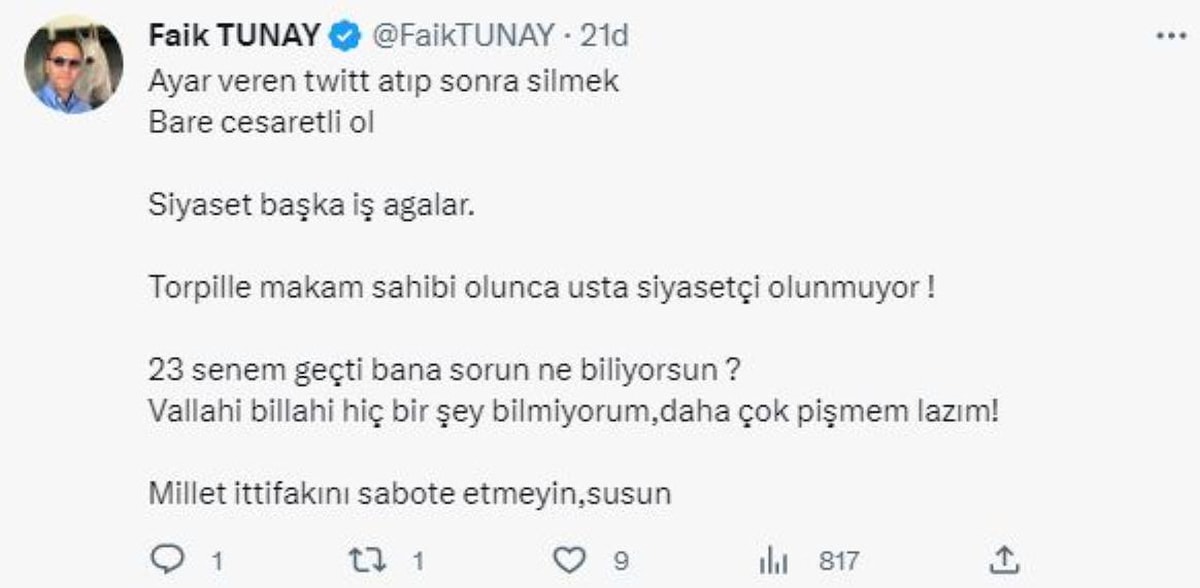The width and height of the screenshot is (1200, 588).
Task: Open the view analytics bar chart icon
Action: click(777, 559)
